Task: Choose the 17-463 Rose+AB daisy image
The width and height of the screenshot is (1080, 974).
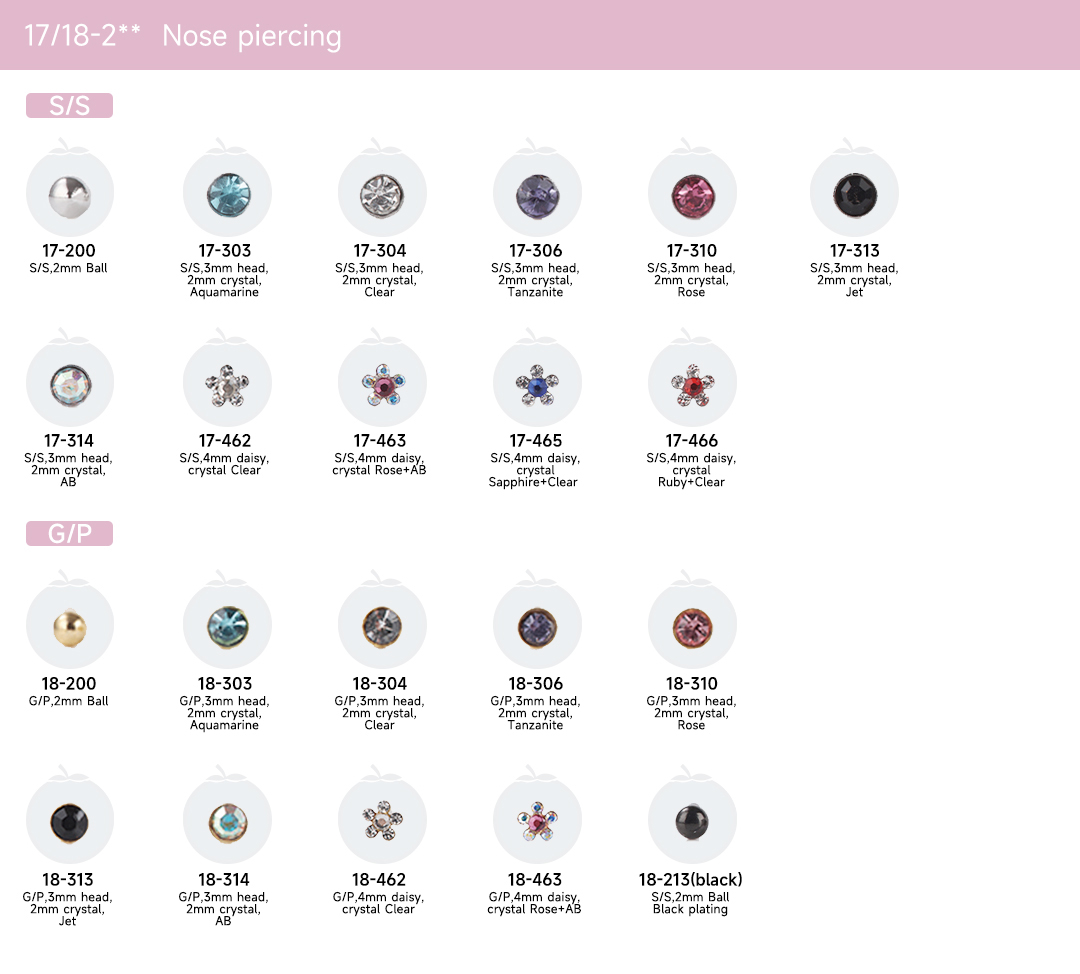Action: (382, 383)
